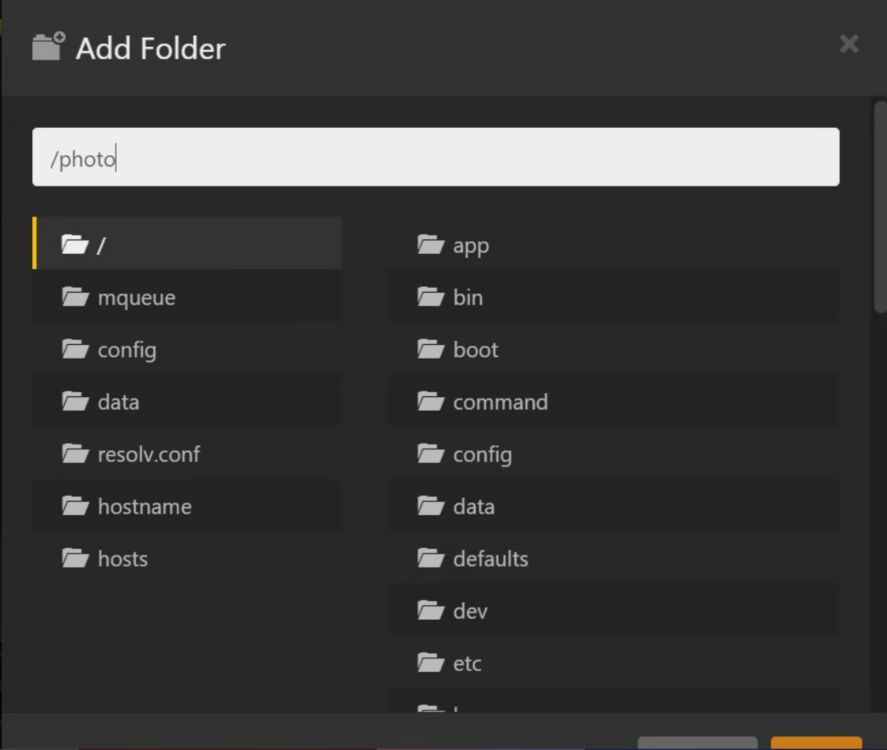Click the Add Folder title icon

[49, 46]
